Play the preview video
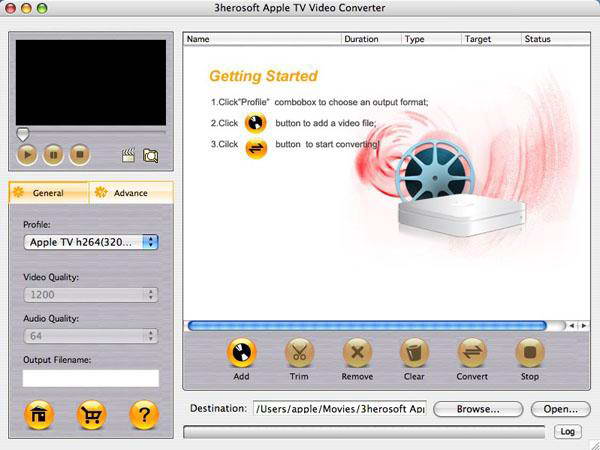 (x=27, y=155)
